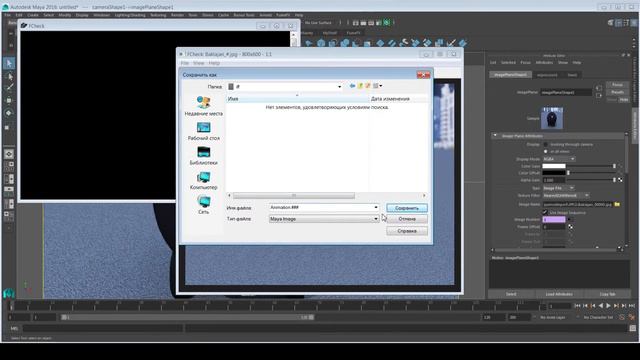This screenshot has height=360, width=640.
Task: Click output connection arrow beside imagePlane field
Action: [x=599, y=96]
